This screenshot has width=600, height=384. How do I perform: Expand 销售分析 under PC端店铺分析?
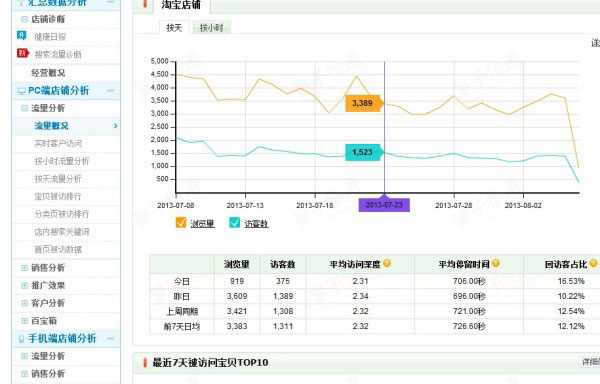point(24,268)
